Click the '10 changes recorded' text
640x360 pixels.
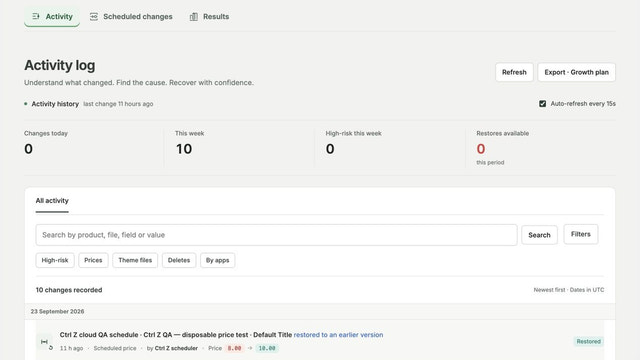tap(69, 290)
